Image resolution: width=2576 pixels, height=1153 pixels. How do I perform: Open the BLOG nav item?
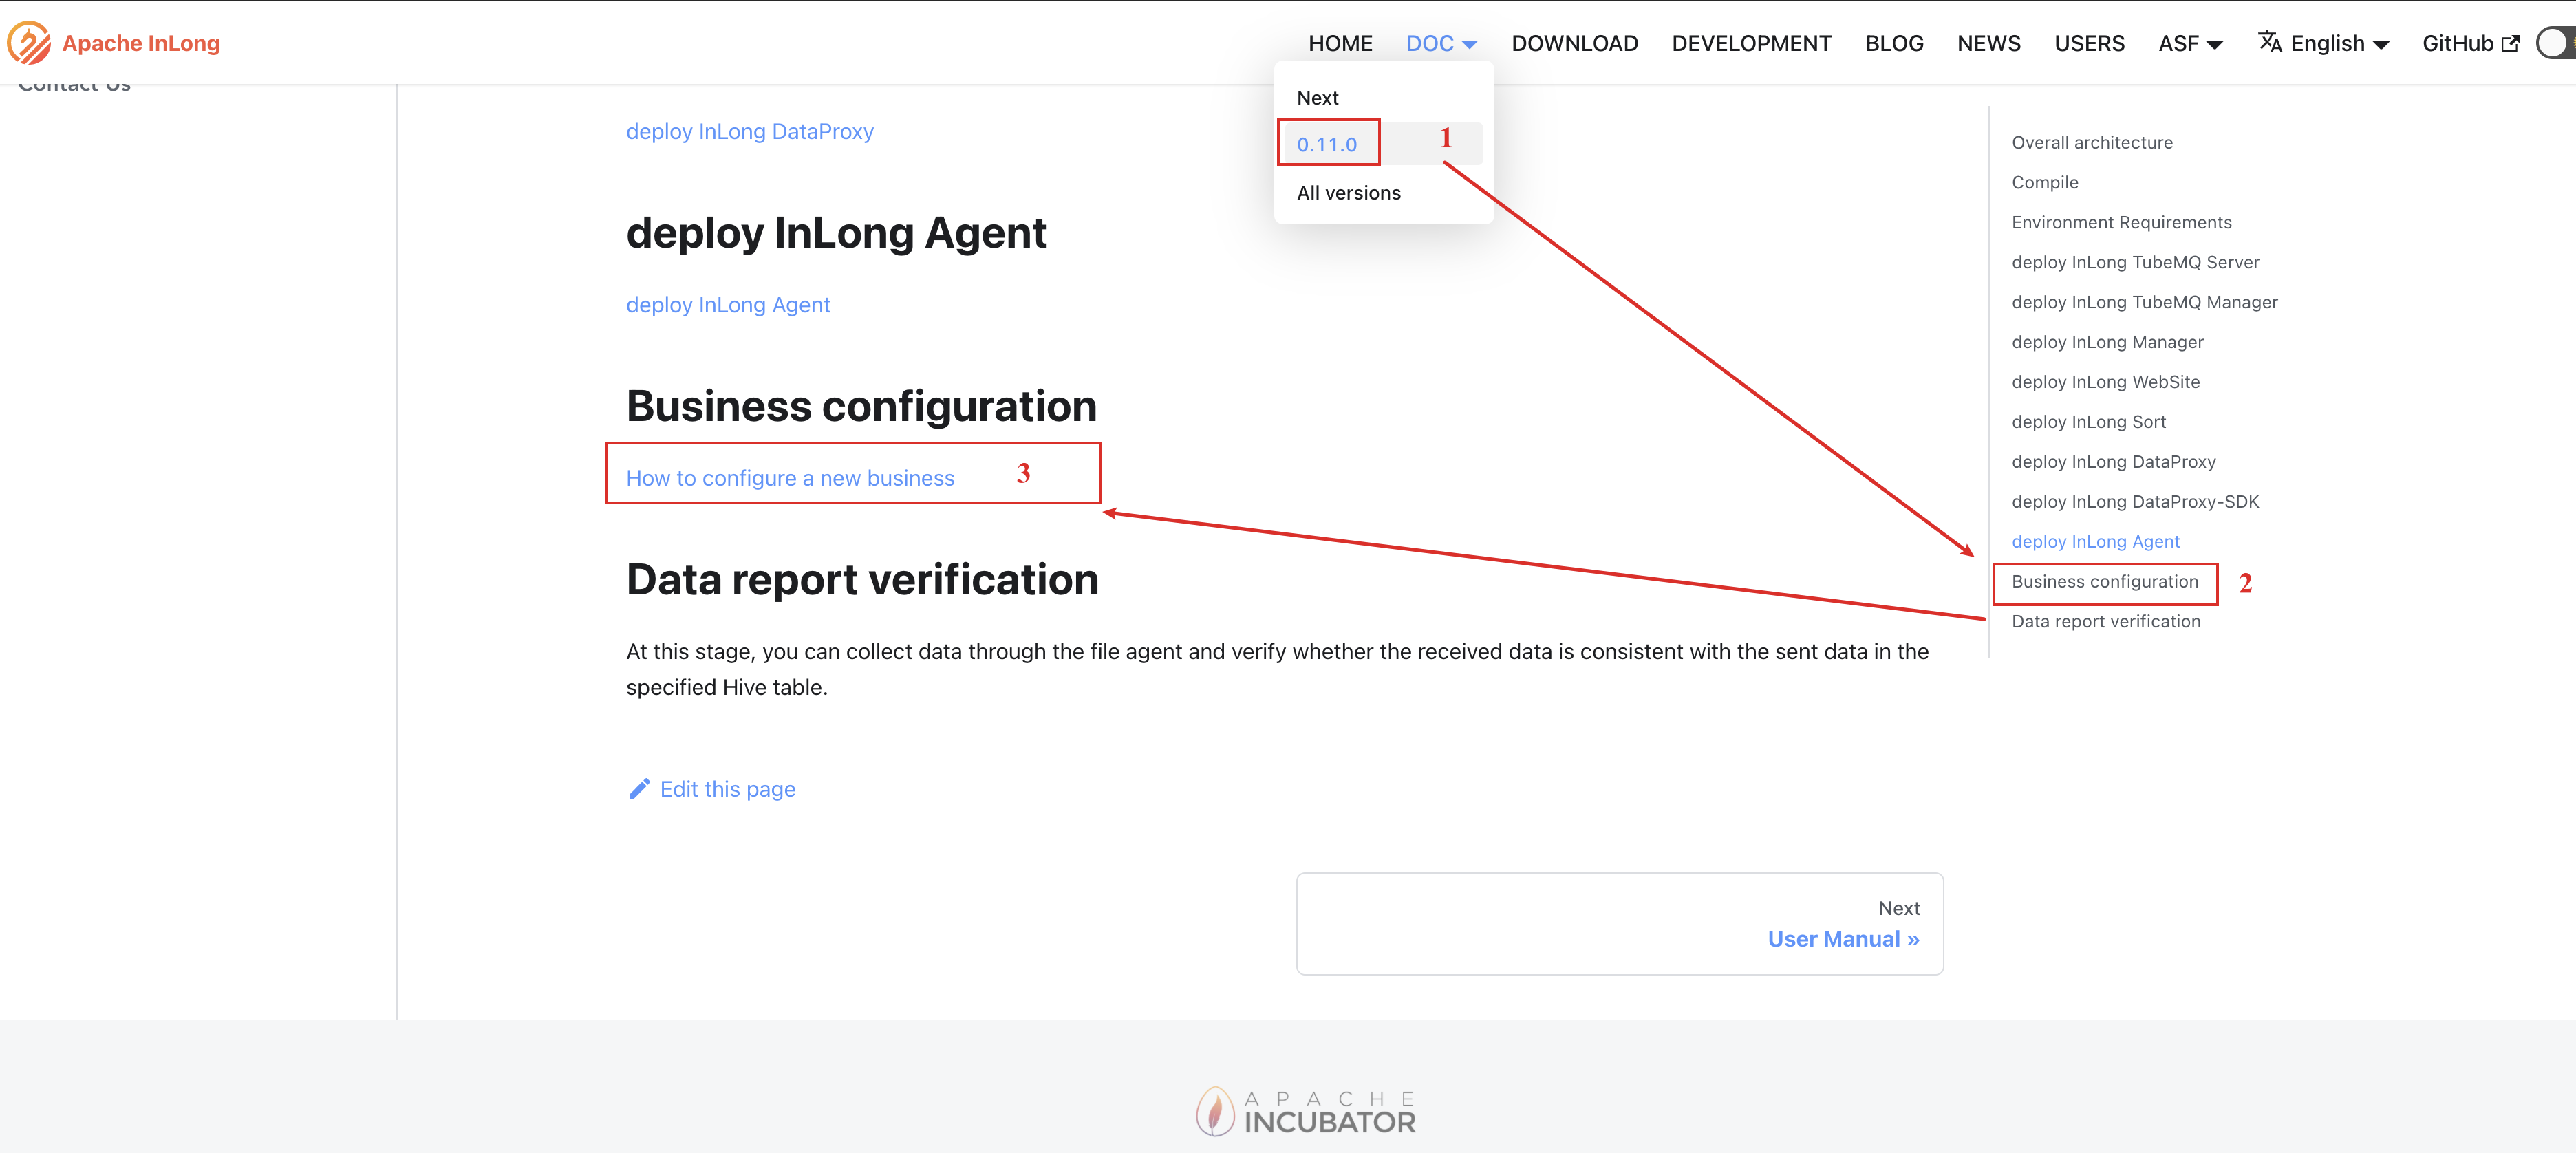pos(1894,43)
